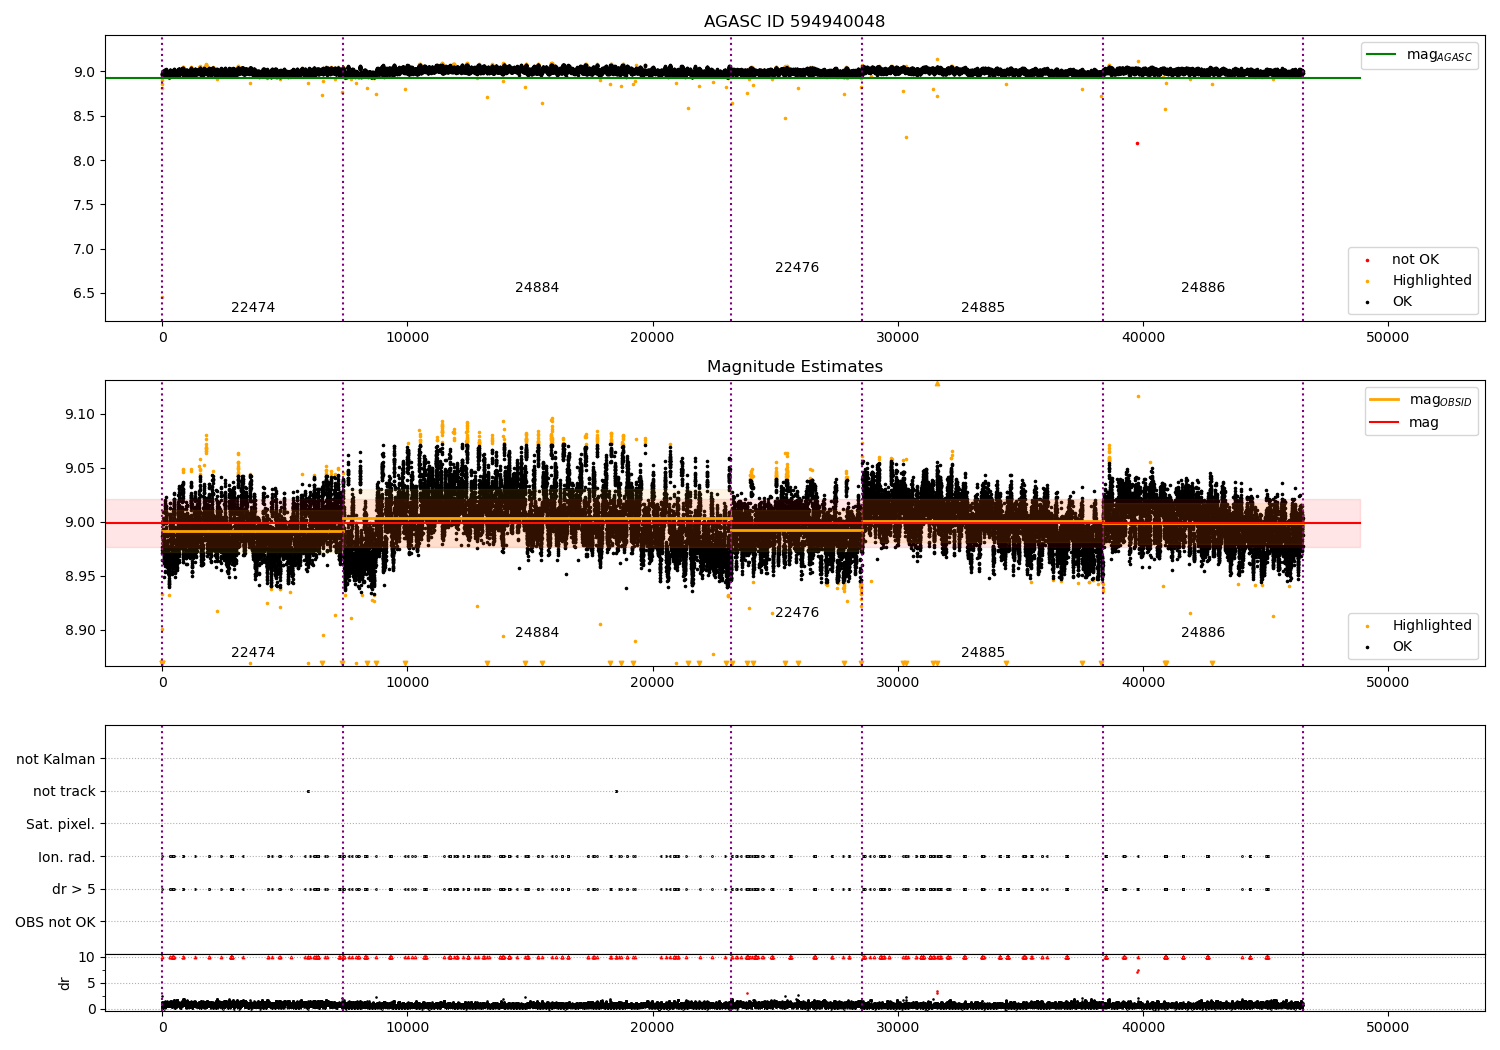This screenshot has height=1050, width=1500.
Task: Click the '8.0' y-axis tick label
Action: (83, 161)
